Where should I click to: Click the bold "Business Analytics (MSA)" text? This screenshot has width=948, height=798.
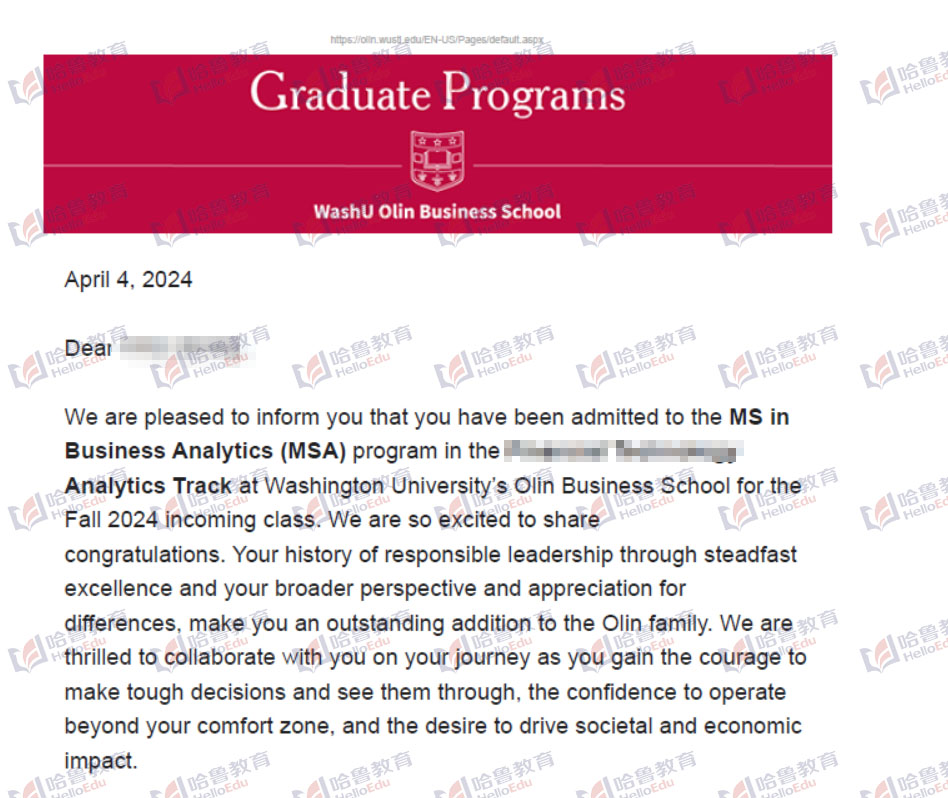(205, 451)
